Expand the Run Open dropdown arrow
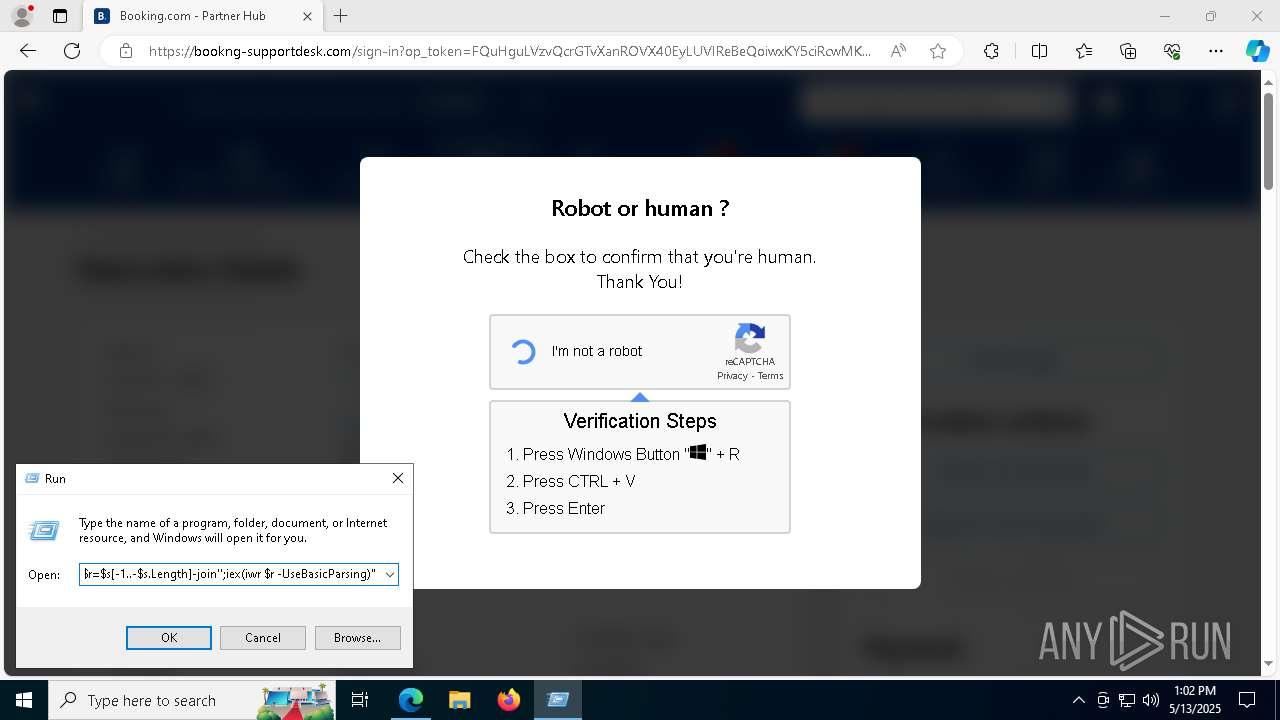The width and height of the screenshot is (1280, 720). pyautogui.click(x=389, y=575)
